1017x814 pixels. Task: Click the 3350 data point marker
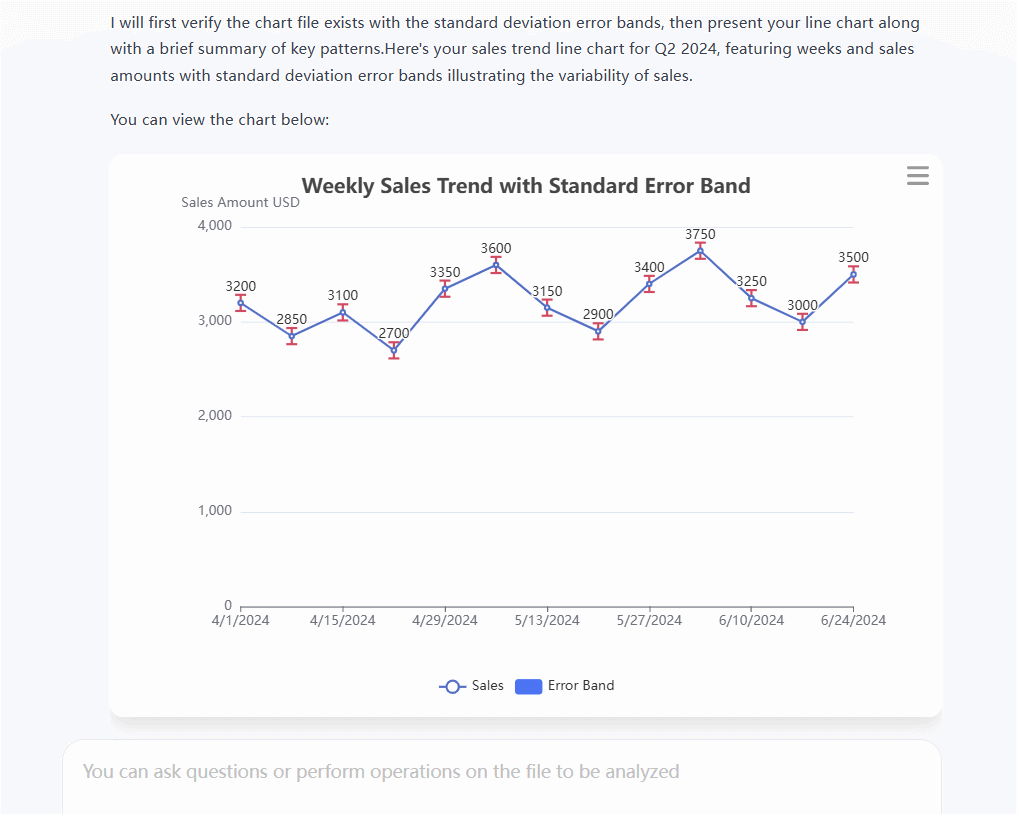coord(445,289)
